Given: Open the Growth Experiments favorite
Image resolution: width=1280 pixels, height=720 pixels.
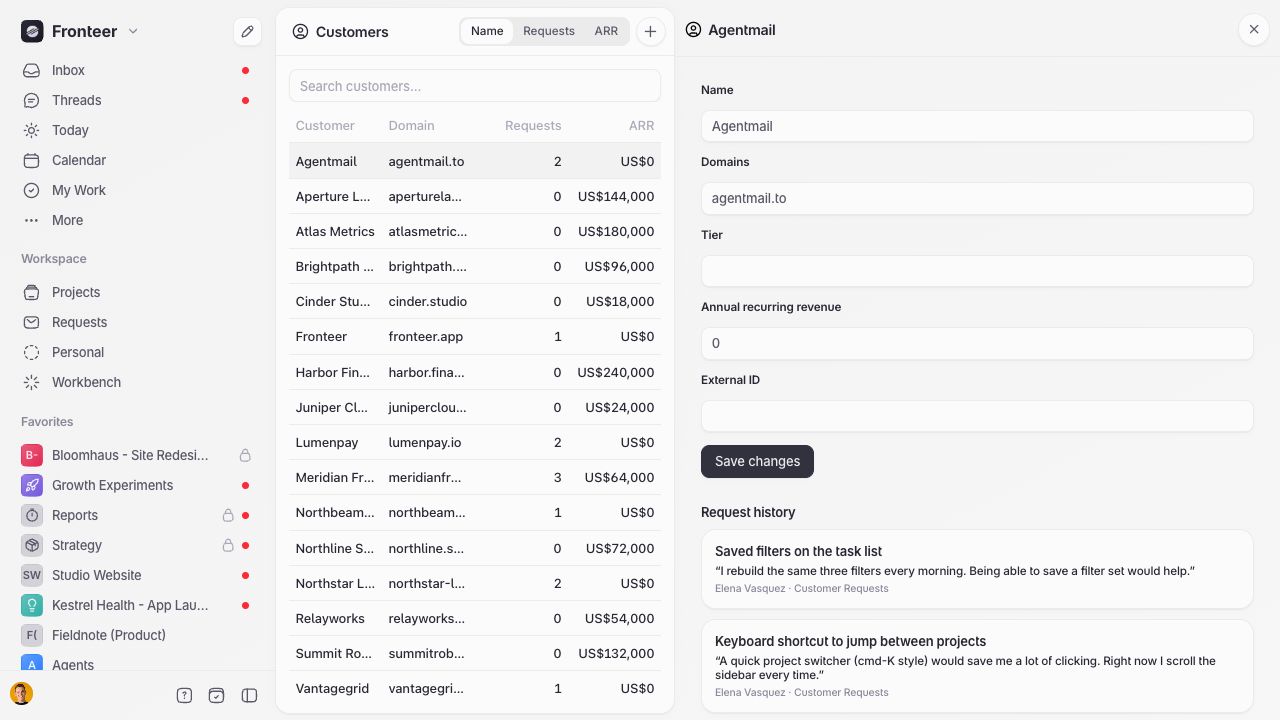Looking at the screenshot, I should [x=137, y=485].
